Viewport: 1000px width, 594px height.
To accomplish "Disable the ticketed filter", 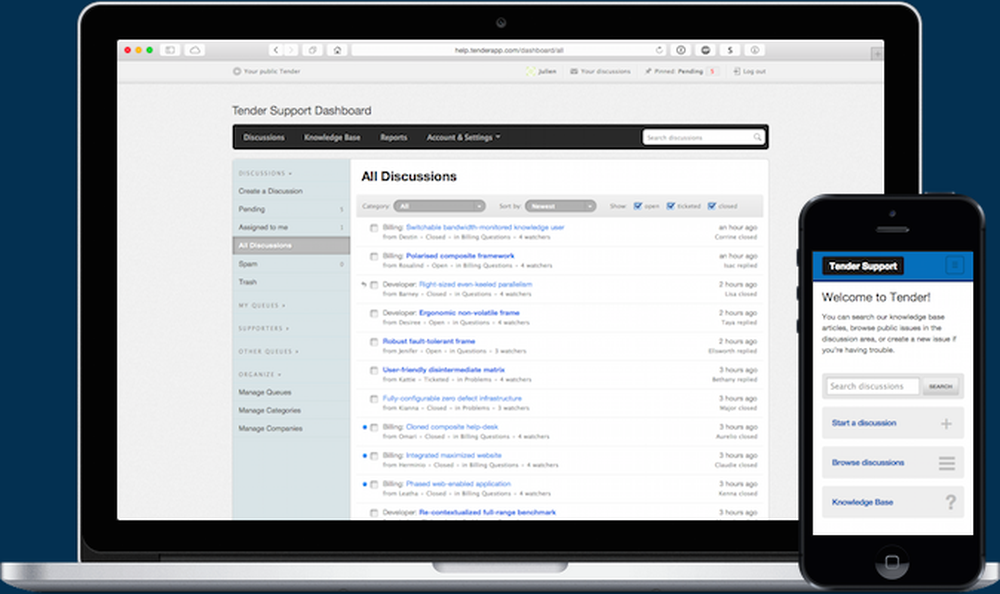I will (x=671, y=206).
